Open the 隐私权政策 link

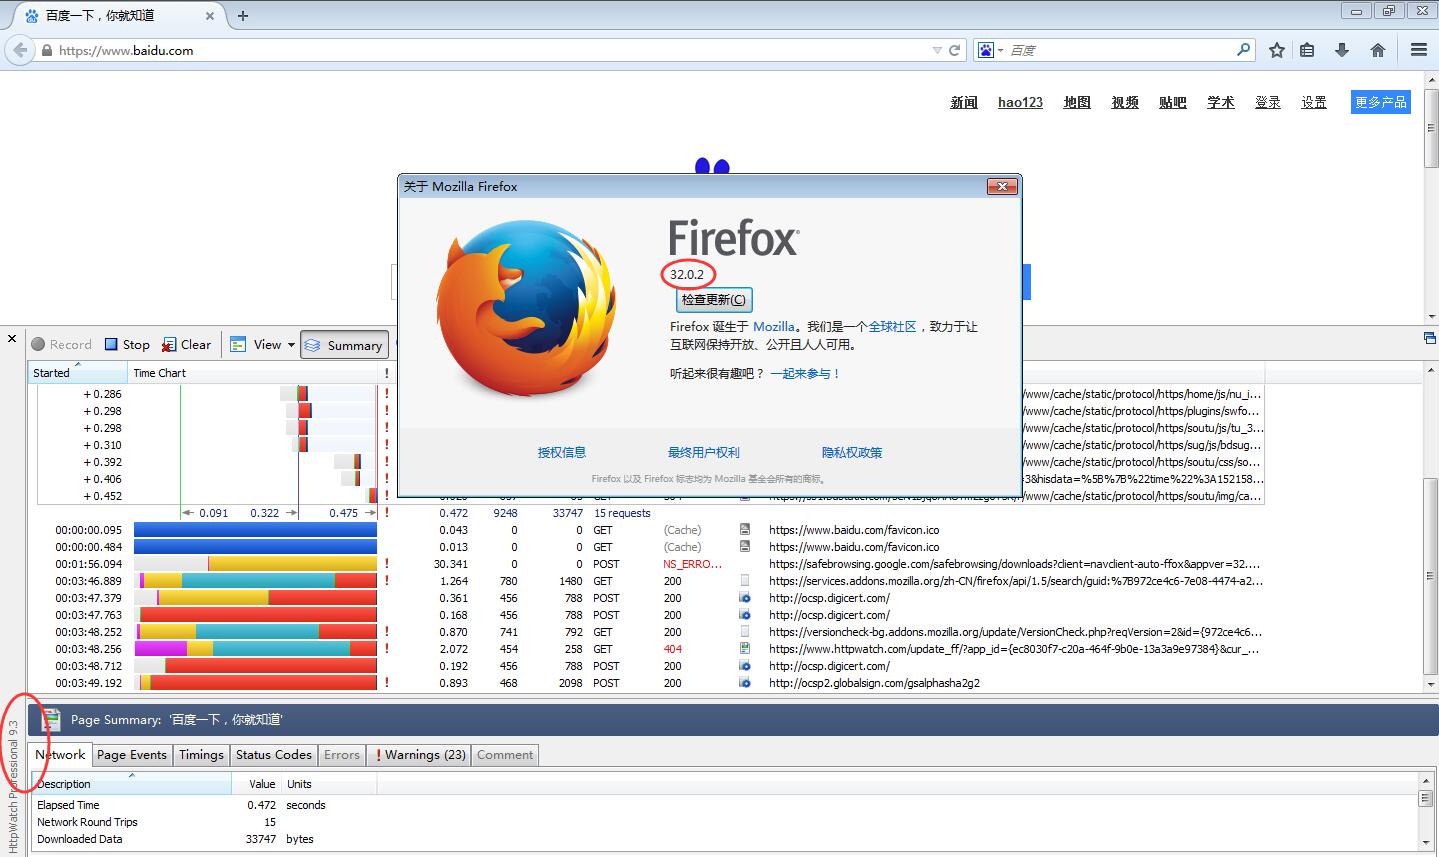click(851, 453)
